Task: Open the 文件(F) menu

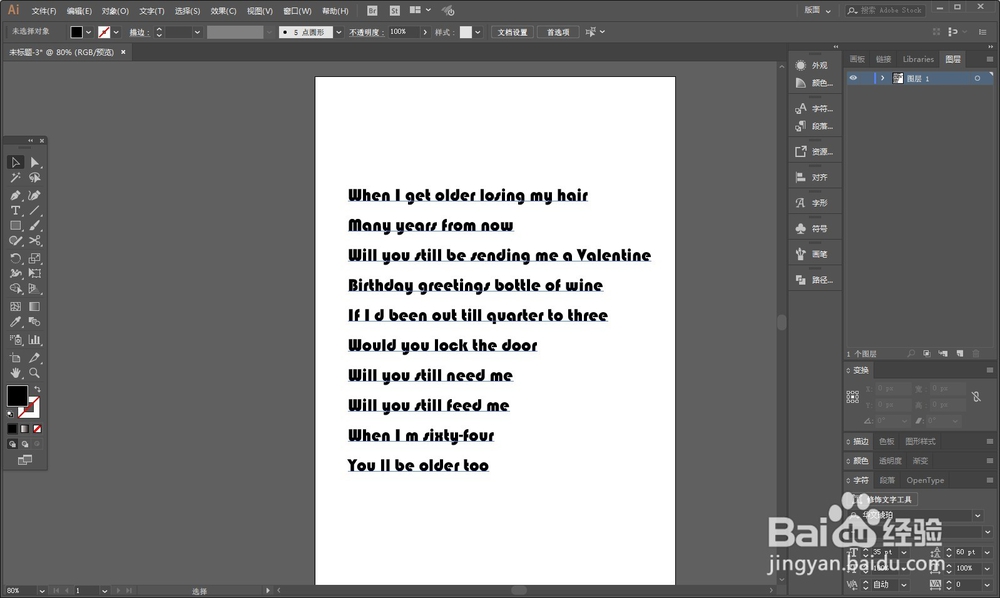Action: pyautogui.click(x=43, y=11)
